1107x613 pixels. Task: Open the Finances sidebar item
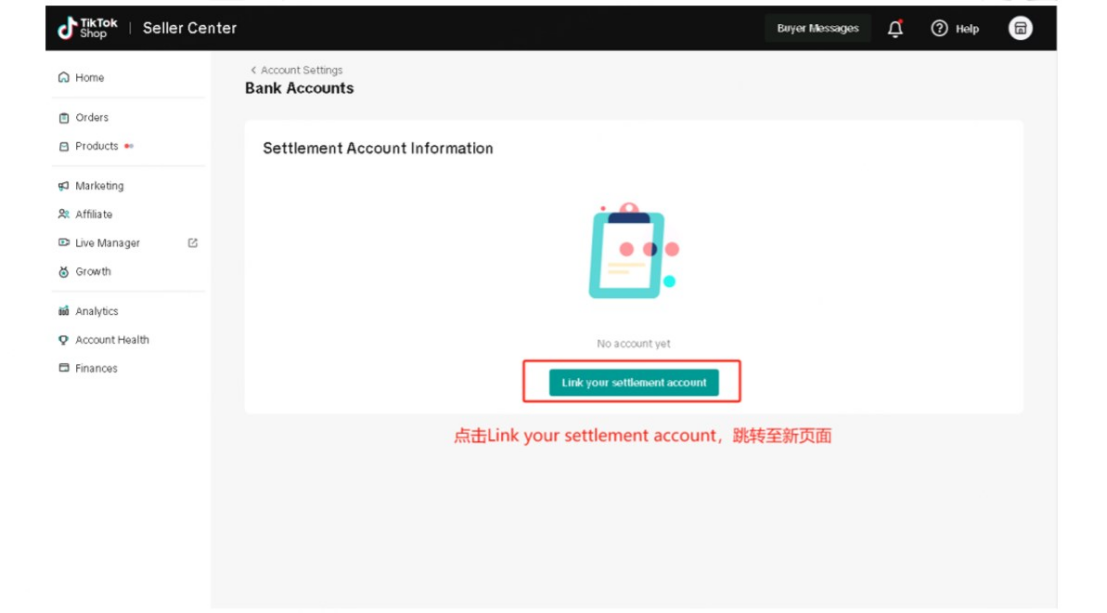(96, 369)
